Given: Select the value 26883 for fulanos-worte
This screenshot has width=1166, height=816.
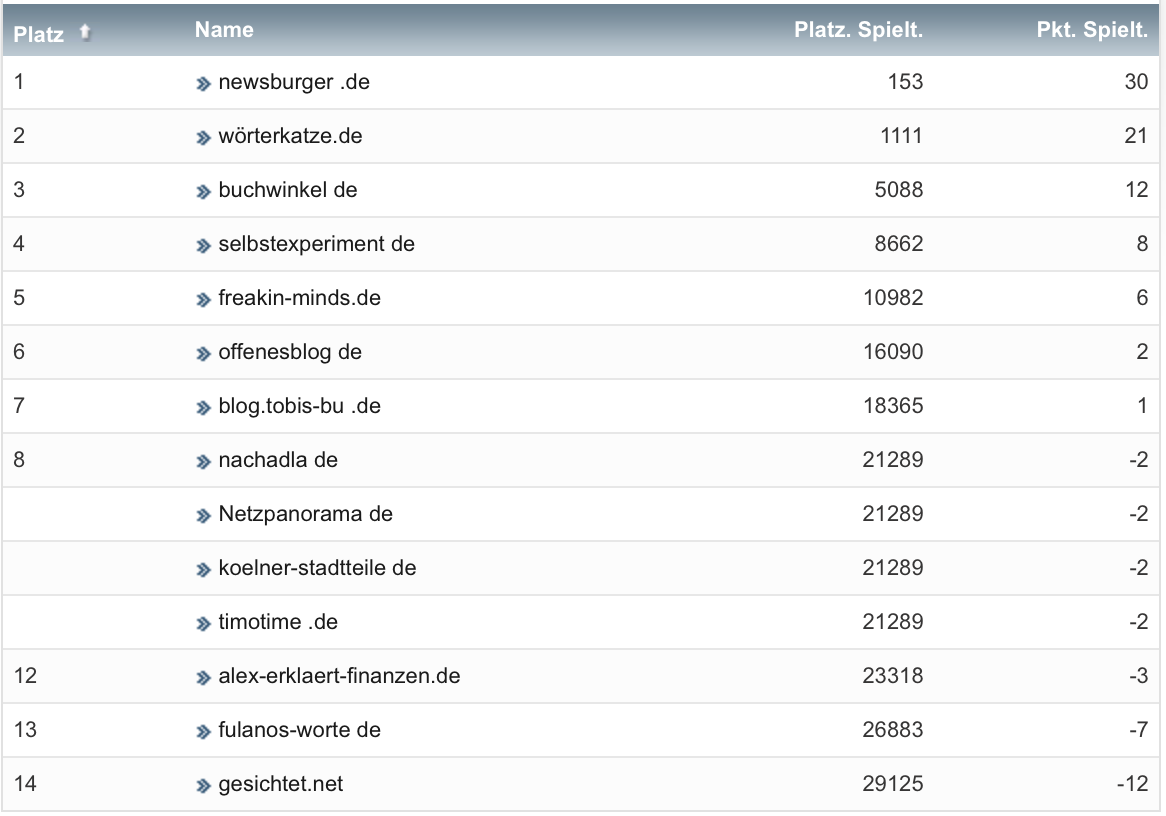Looking at the screenshot, I should (x=892, y=730).
